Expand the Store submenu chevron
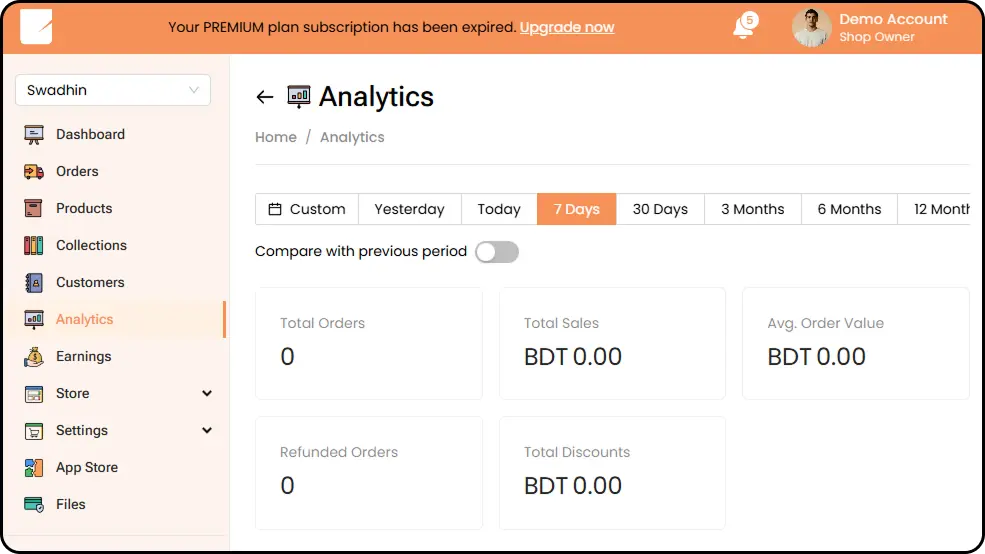 point(207,394)
